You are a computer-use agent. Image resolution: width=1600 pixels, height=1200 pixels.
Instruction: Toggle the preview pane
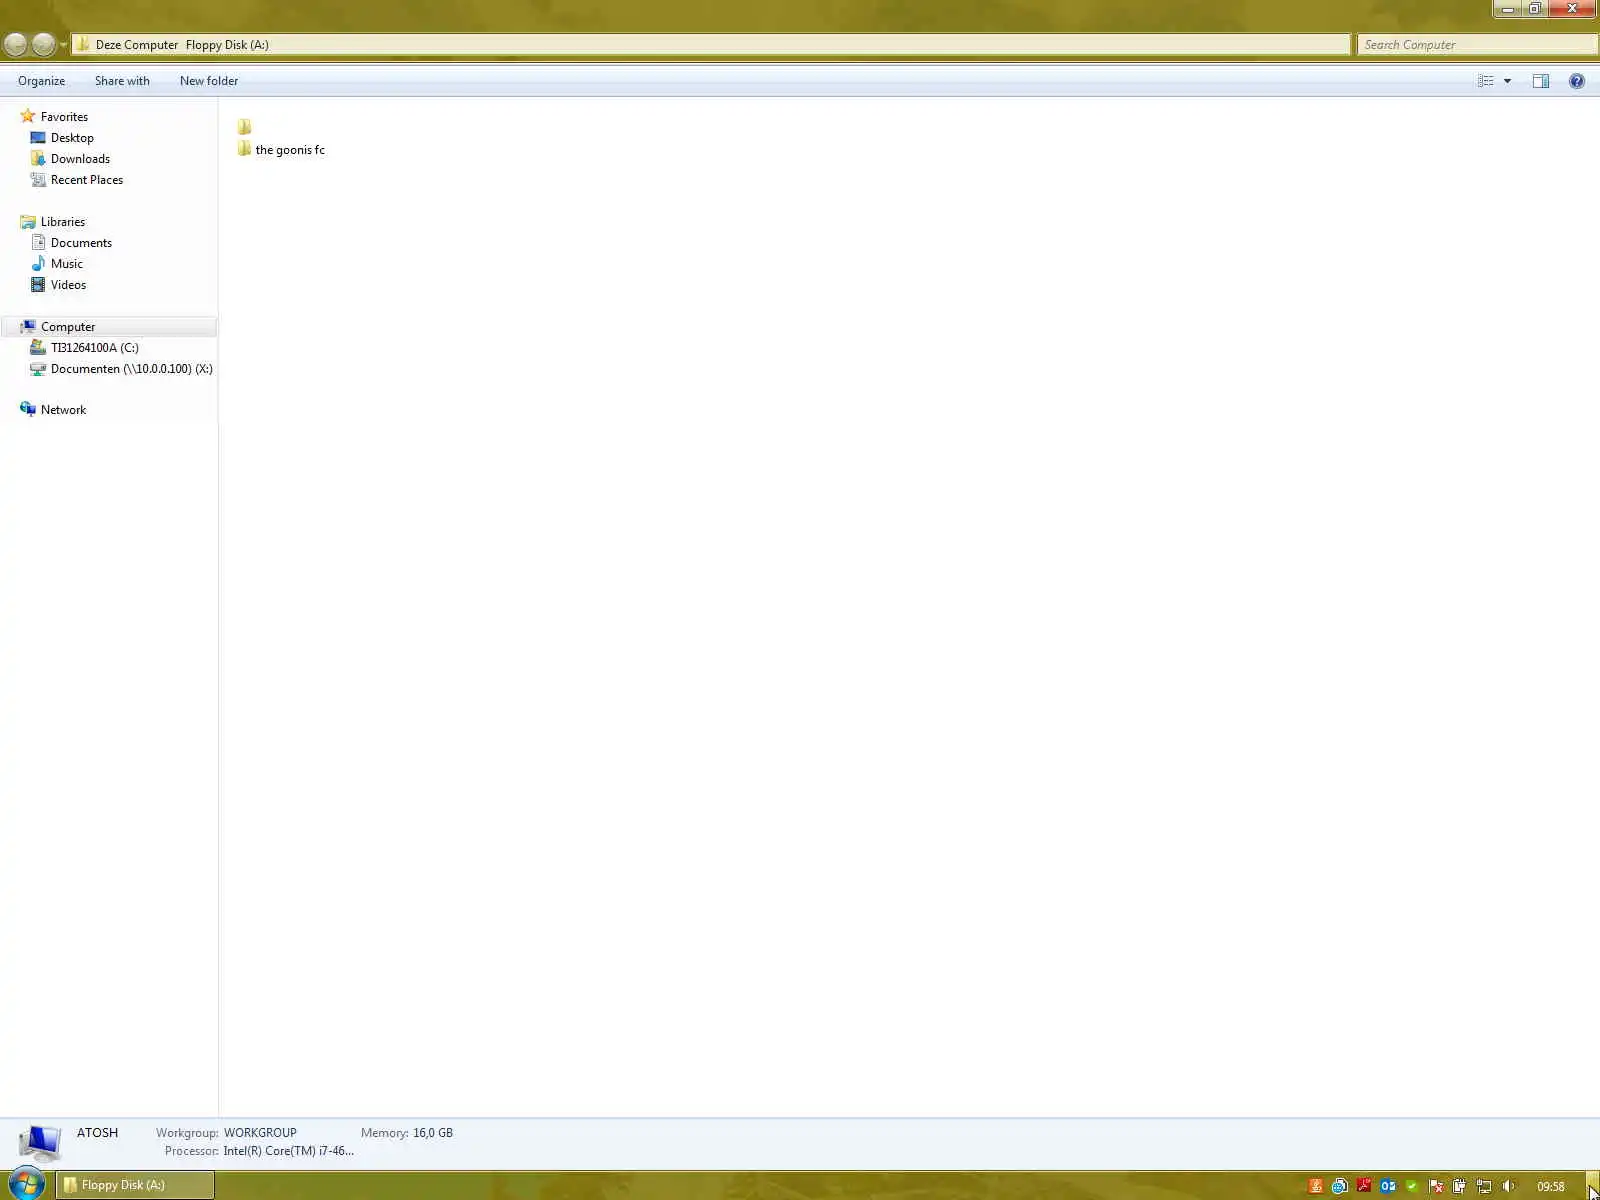pos(1541,81)
